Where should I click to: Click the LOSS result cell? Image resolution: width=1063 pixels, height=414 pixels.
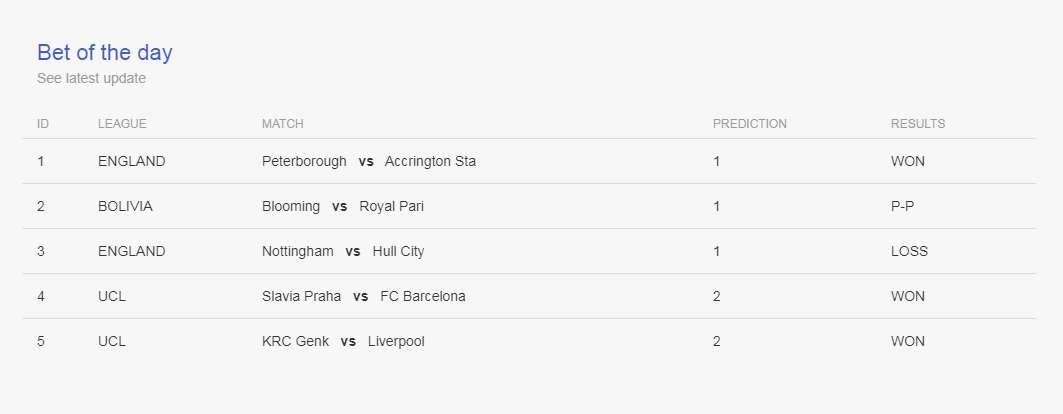coord(909,251)
